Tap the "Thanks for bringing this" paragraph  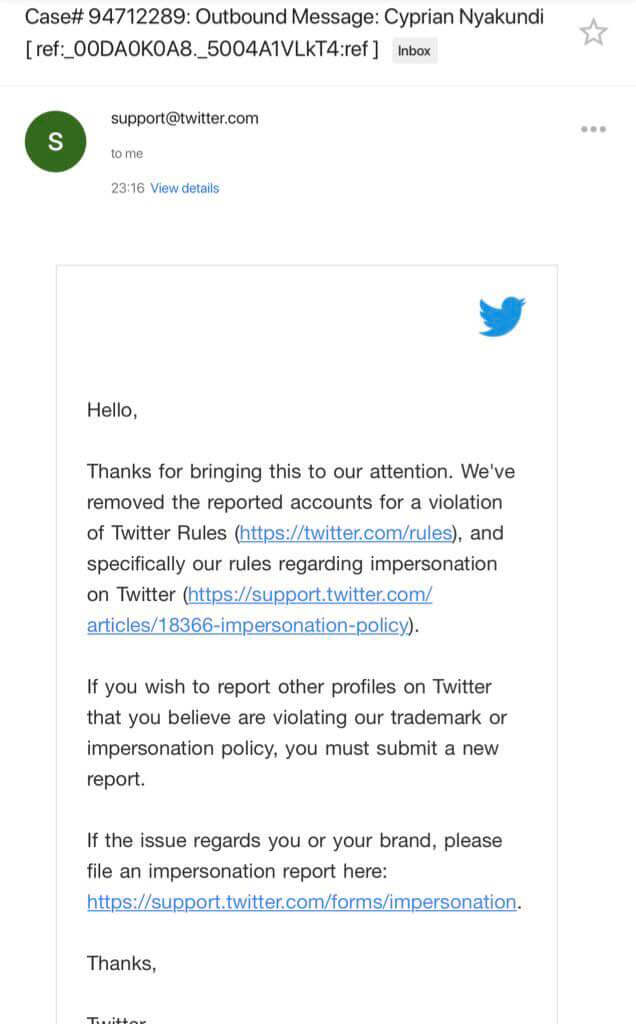click(x=301, y=548)
